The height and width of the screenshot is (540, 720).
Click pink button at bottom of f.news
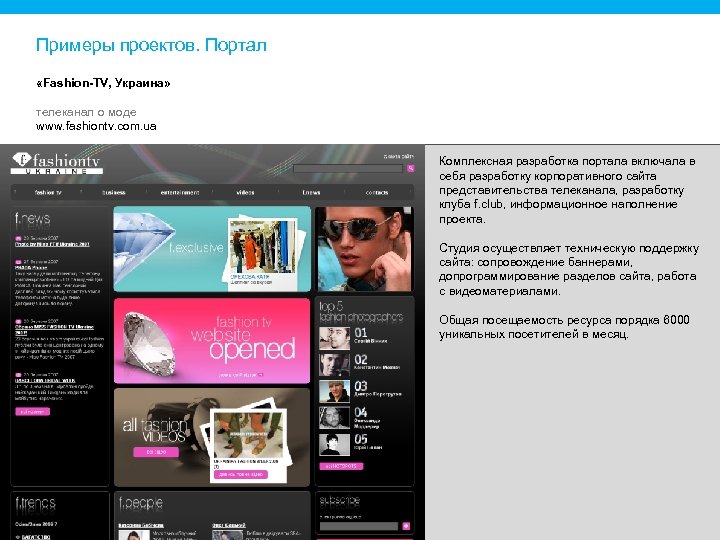[32, 411]
